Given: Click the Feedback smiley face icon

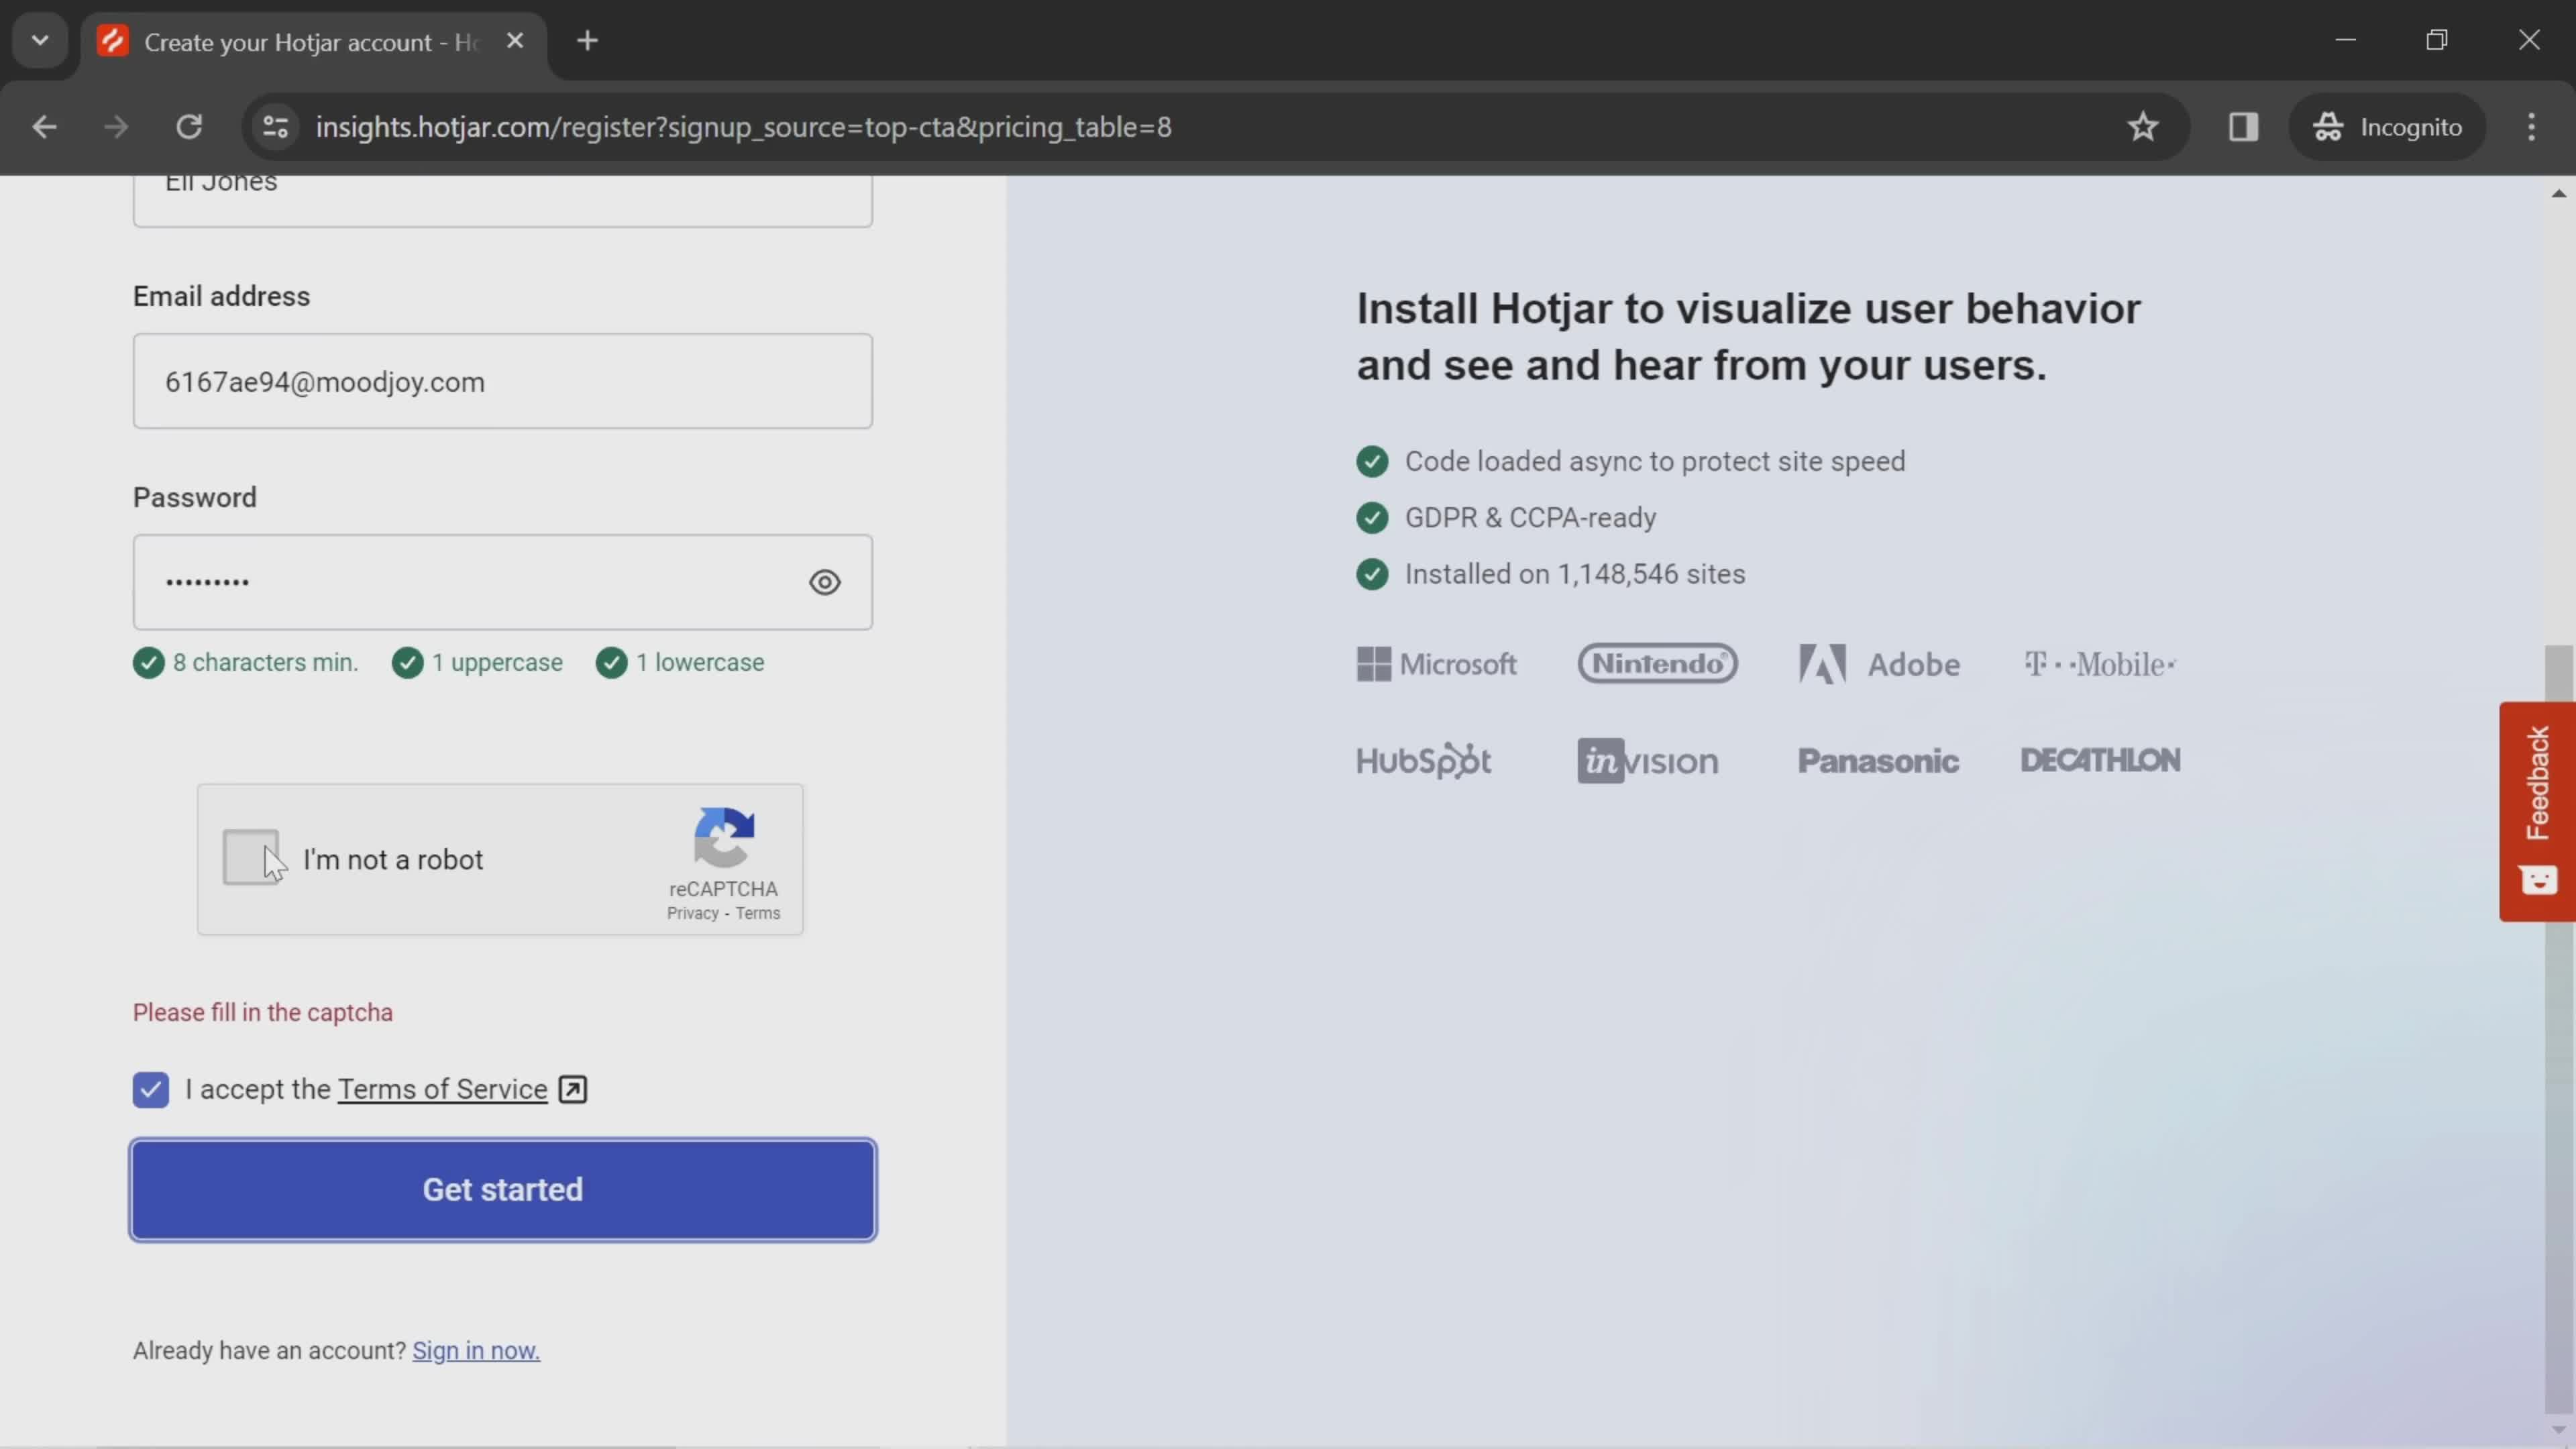Looking at the screenshot, I should (x=2538, y=880).
